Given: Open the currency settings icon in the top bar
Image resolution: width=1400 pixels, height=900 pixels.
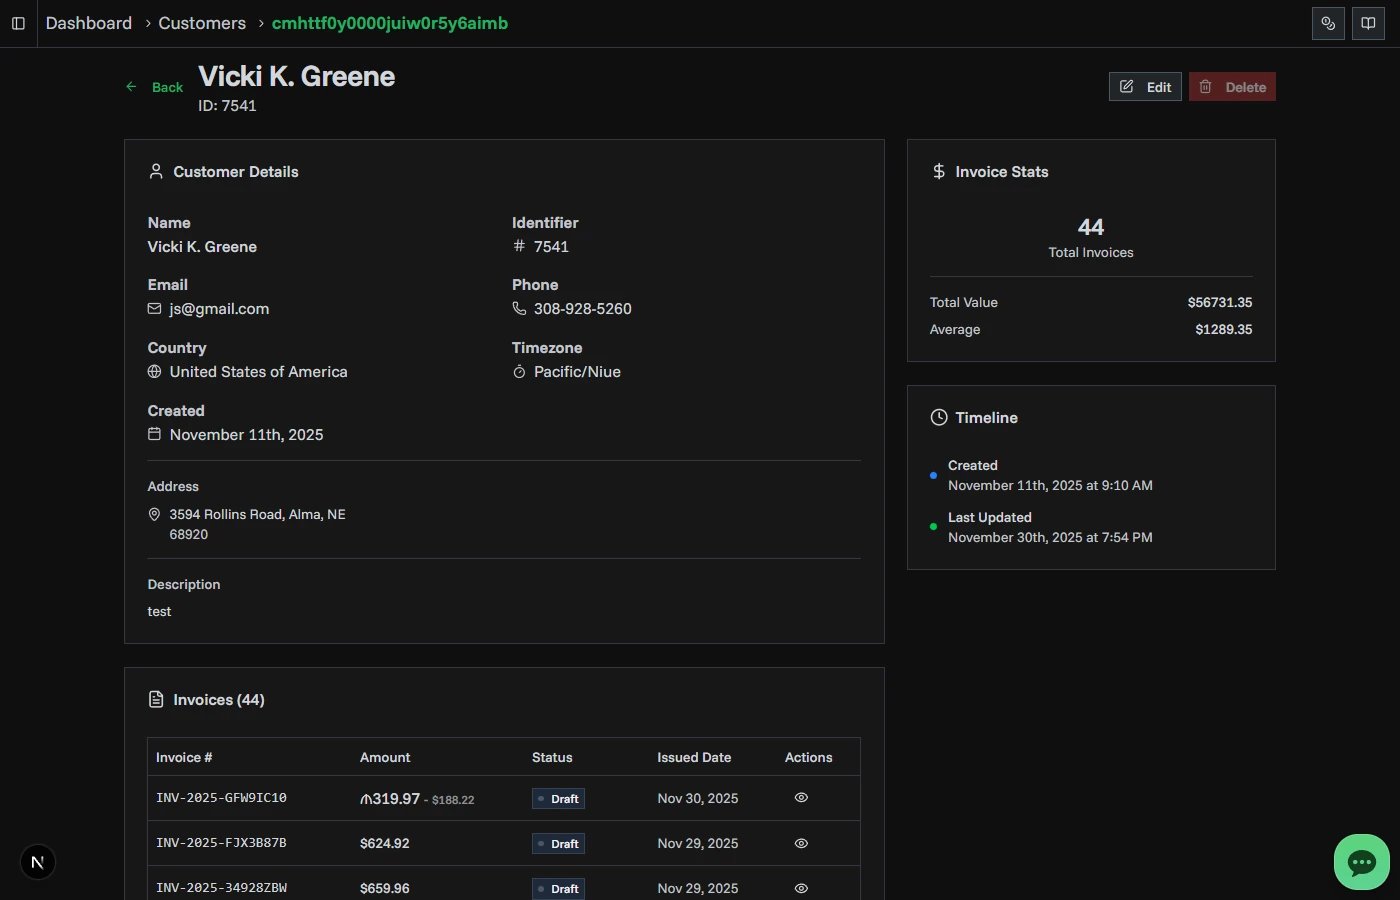Looking at the screenshot, I should [1328, 23].
